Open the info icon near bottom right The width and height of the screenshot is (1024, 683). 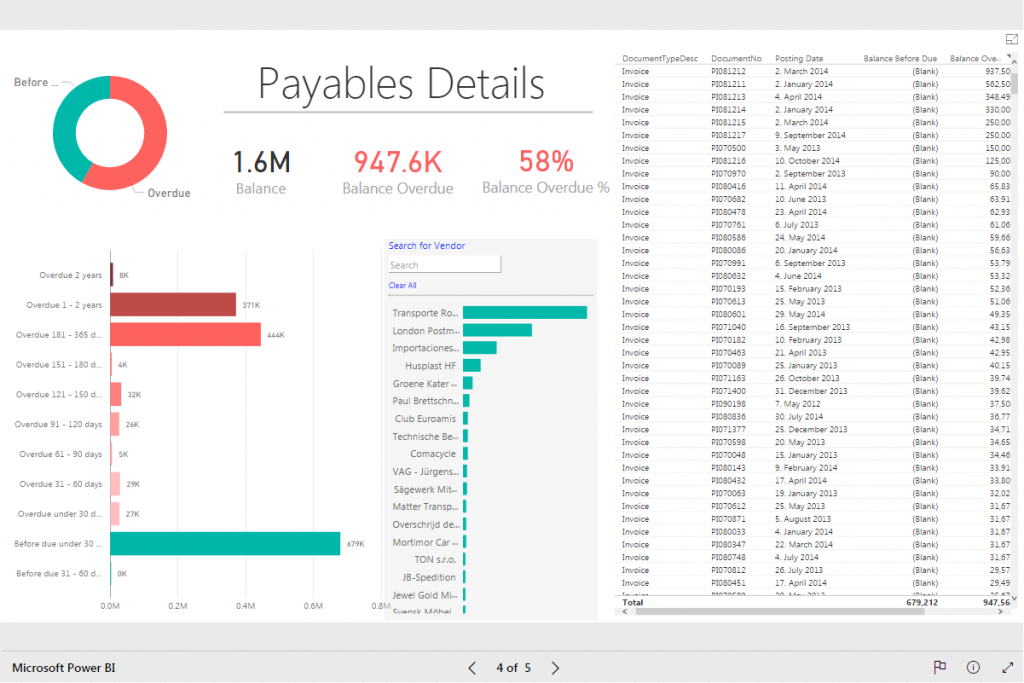pos(971,667)
